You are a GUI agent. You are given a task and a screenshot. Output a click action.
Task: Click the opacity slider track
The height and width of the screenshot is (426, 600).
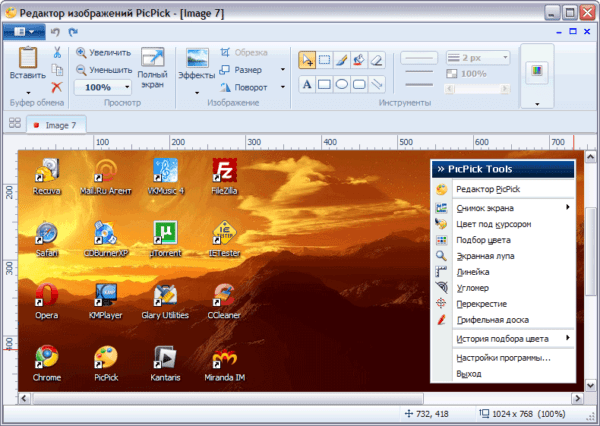[477, 89]
